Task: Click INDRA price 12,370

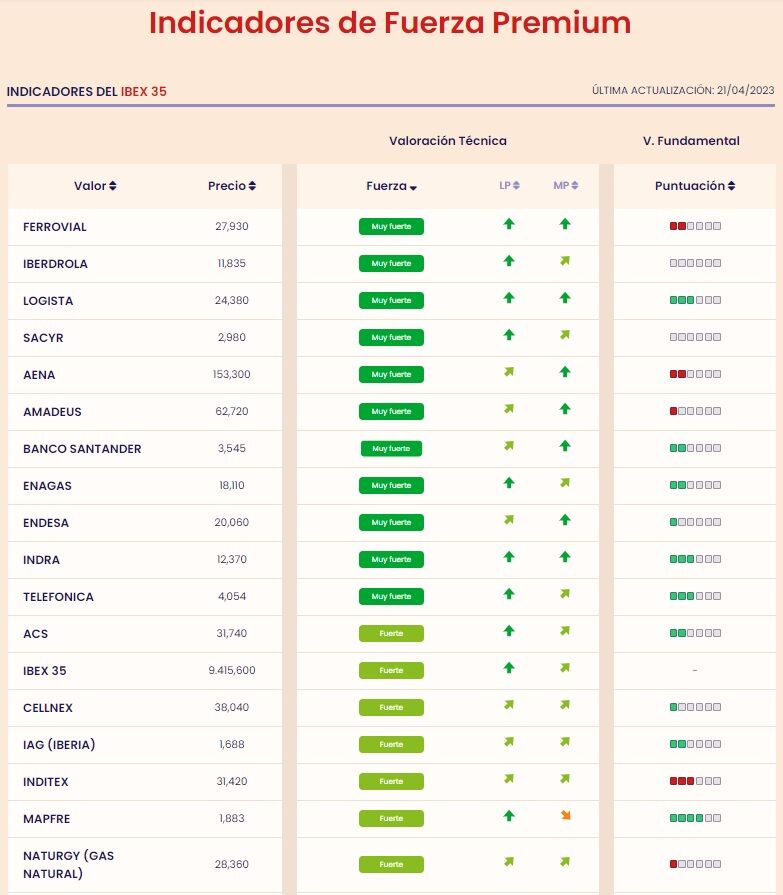Action: click(232, 559)
